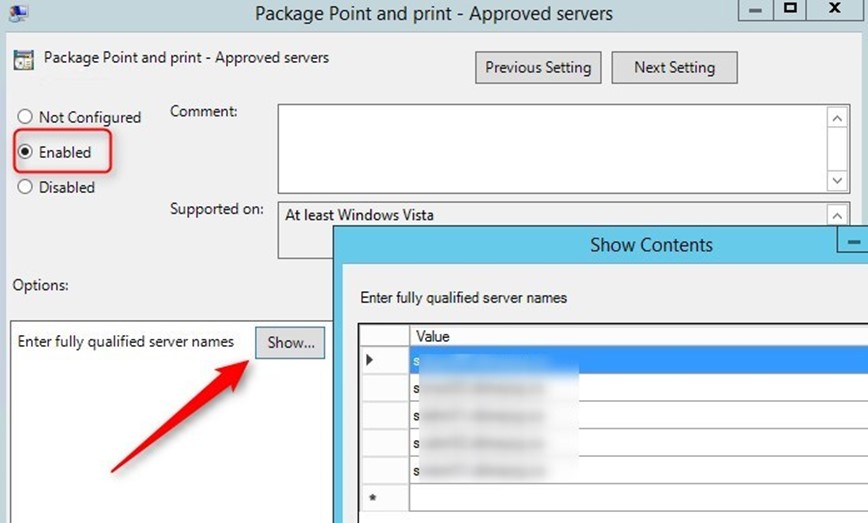868x523 pixels.
Task: Click the new empty value row cell
Action: 639,498
